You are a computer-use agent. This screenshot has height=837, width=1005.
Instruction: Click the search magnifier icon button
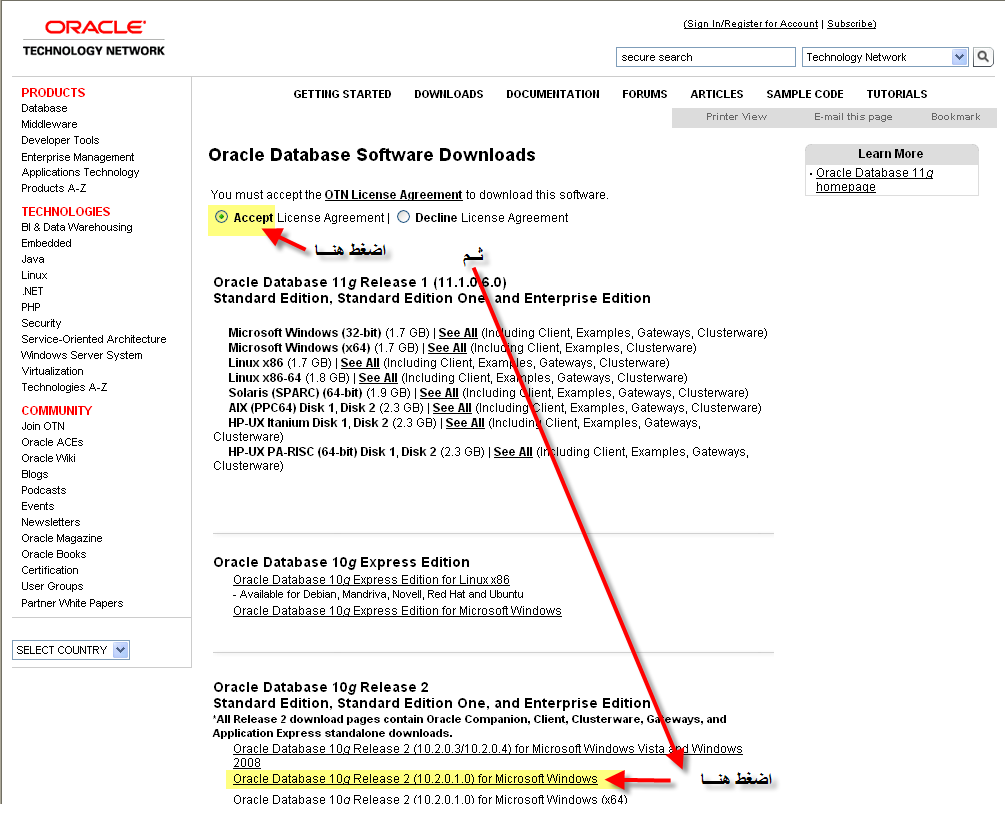(985, 57)
